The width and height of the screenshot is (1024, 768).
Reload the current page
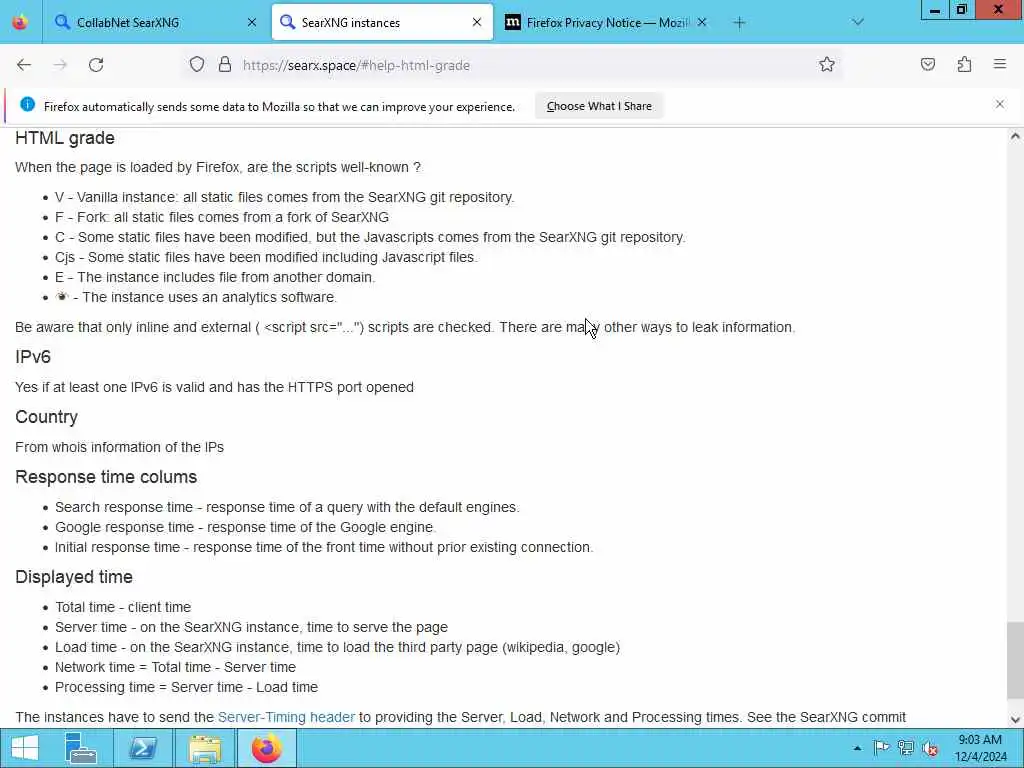(x=96, y=65)
